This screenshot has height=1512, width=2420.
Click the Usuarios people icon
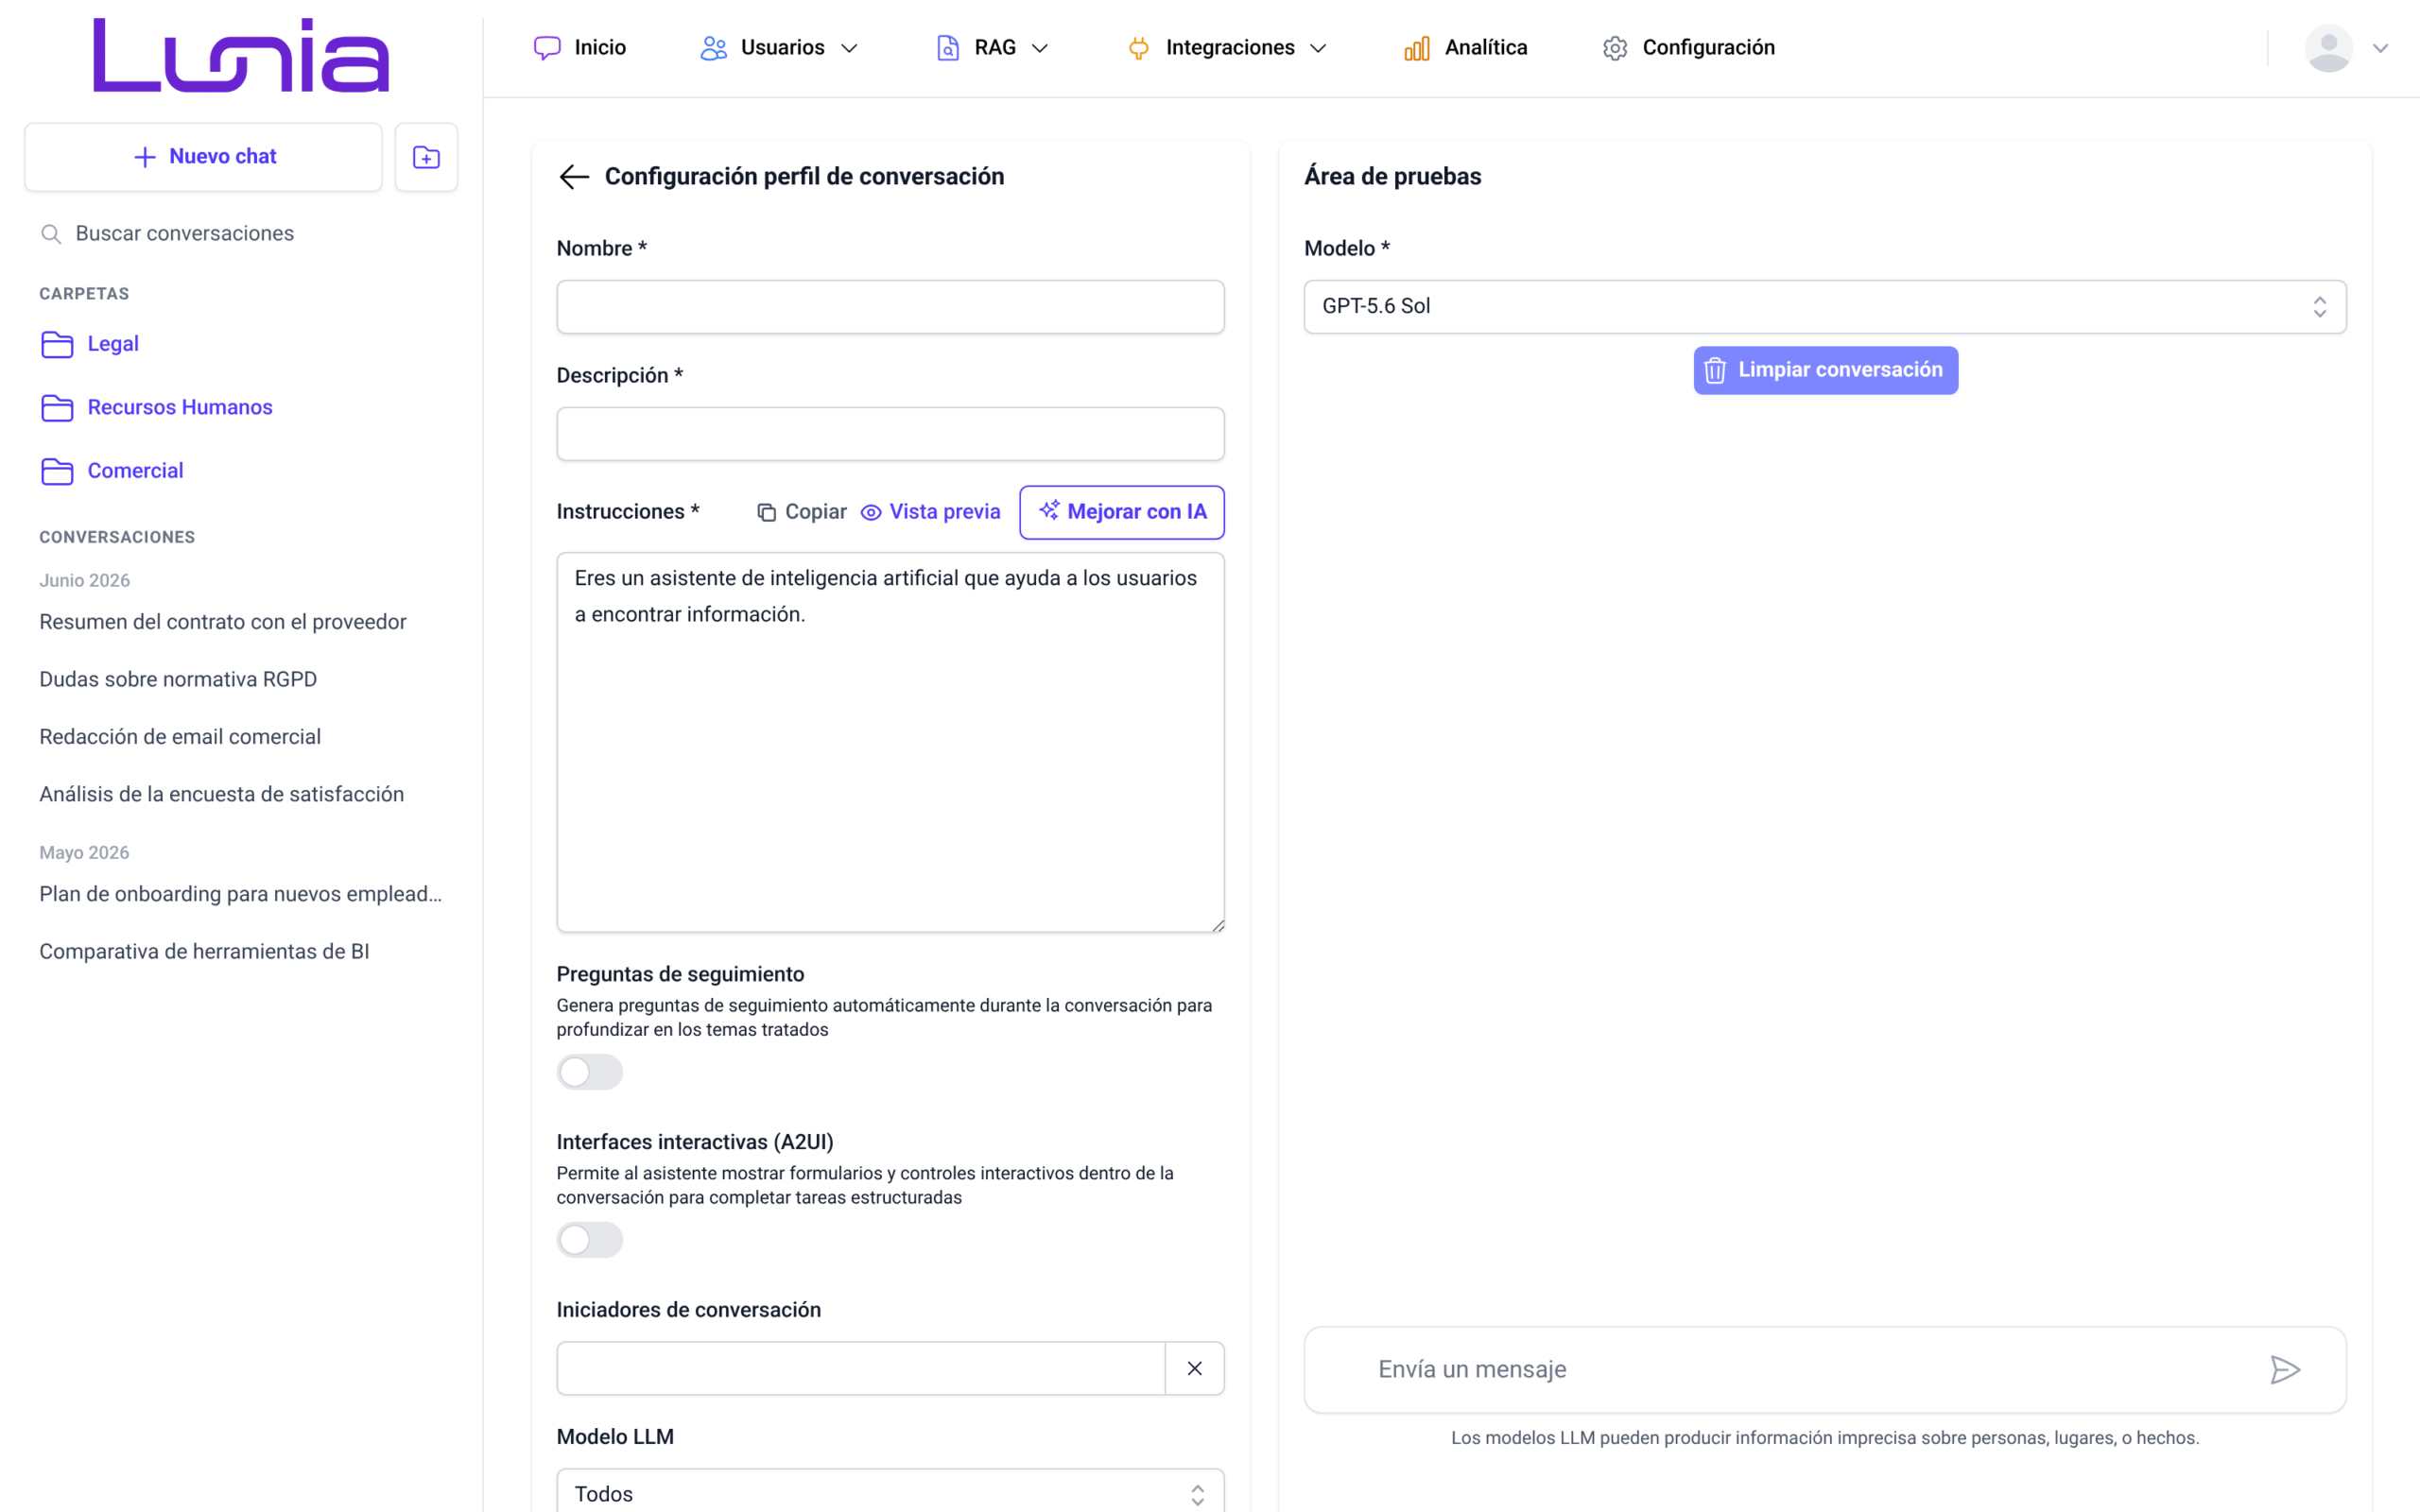tap(713, 48)
